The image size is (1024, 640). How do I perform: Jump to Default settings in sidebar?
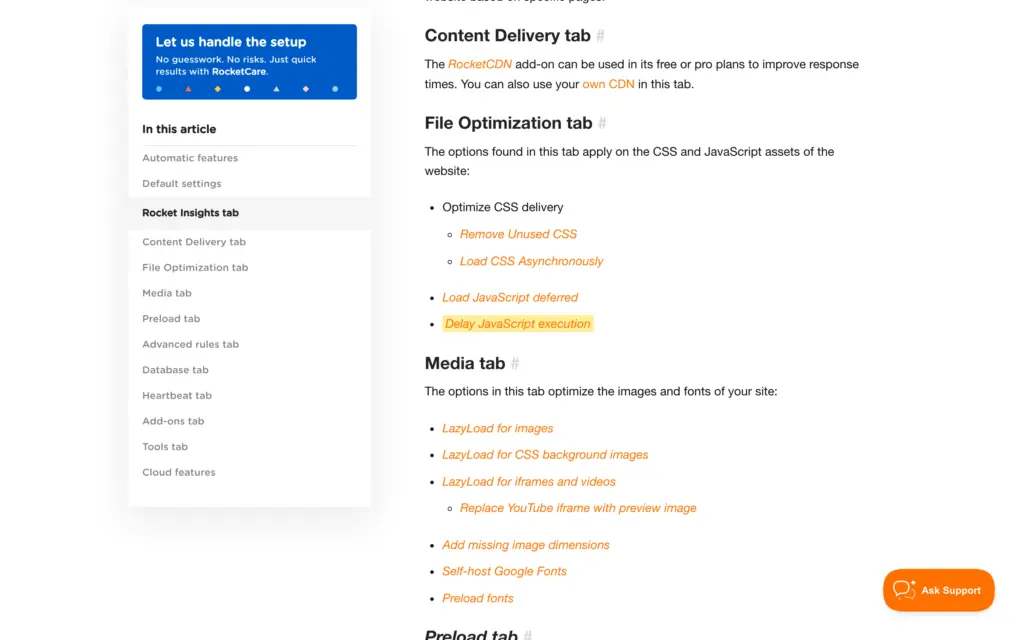coord(182,184)
